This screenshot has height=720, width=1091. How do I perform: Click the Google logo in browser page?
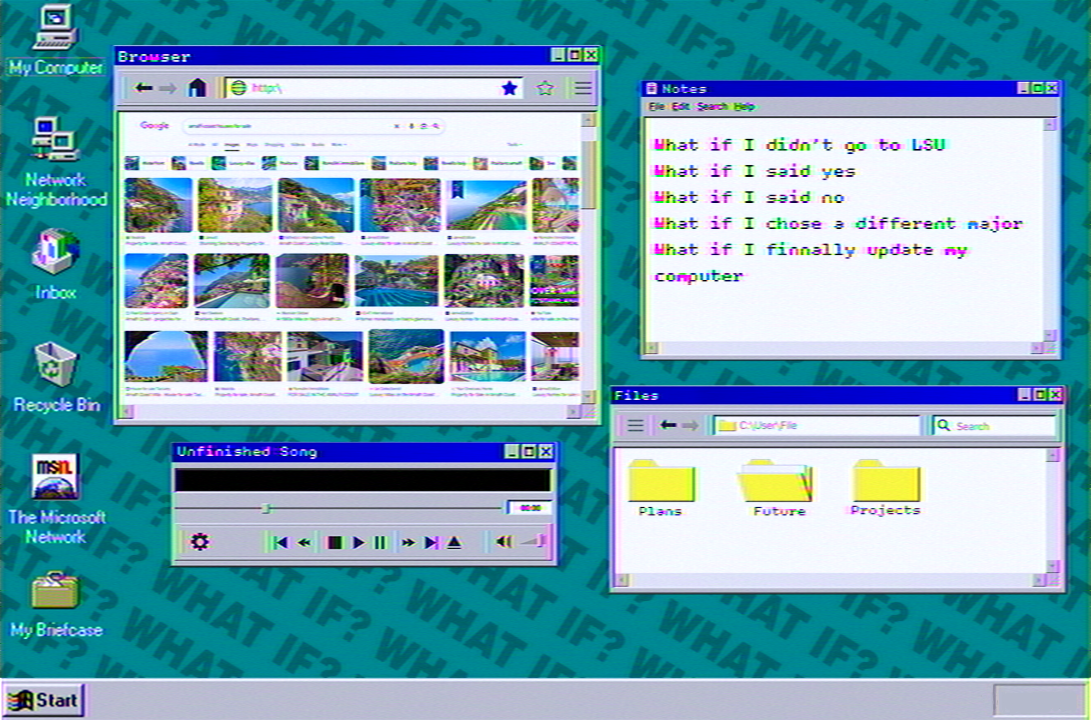[x=154, y=126]
